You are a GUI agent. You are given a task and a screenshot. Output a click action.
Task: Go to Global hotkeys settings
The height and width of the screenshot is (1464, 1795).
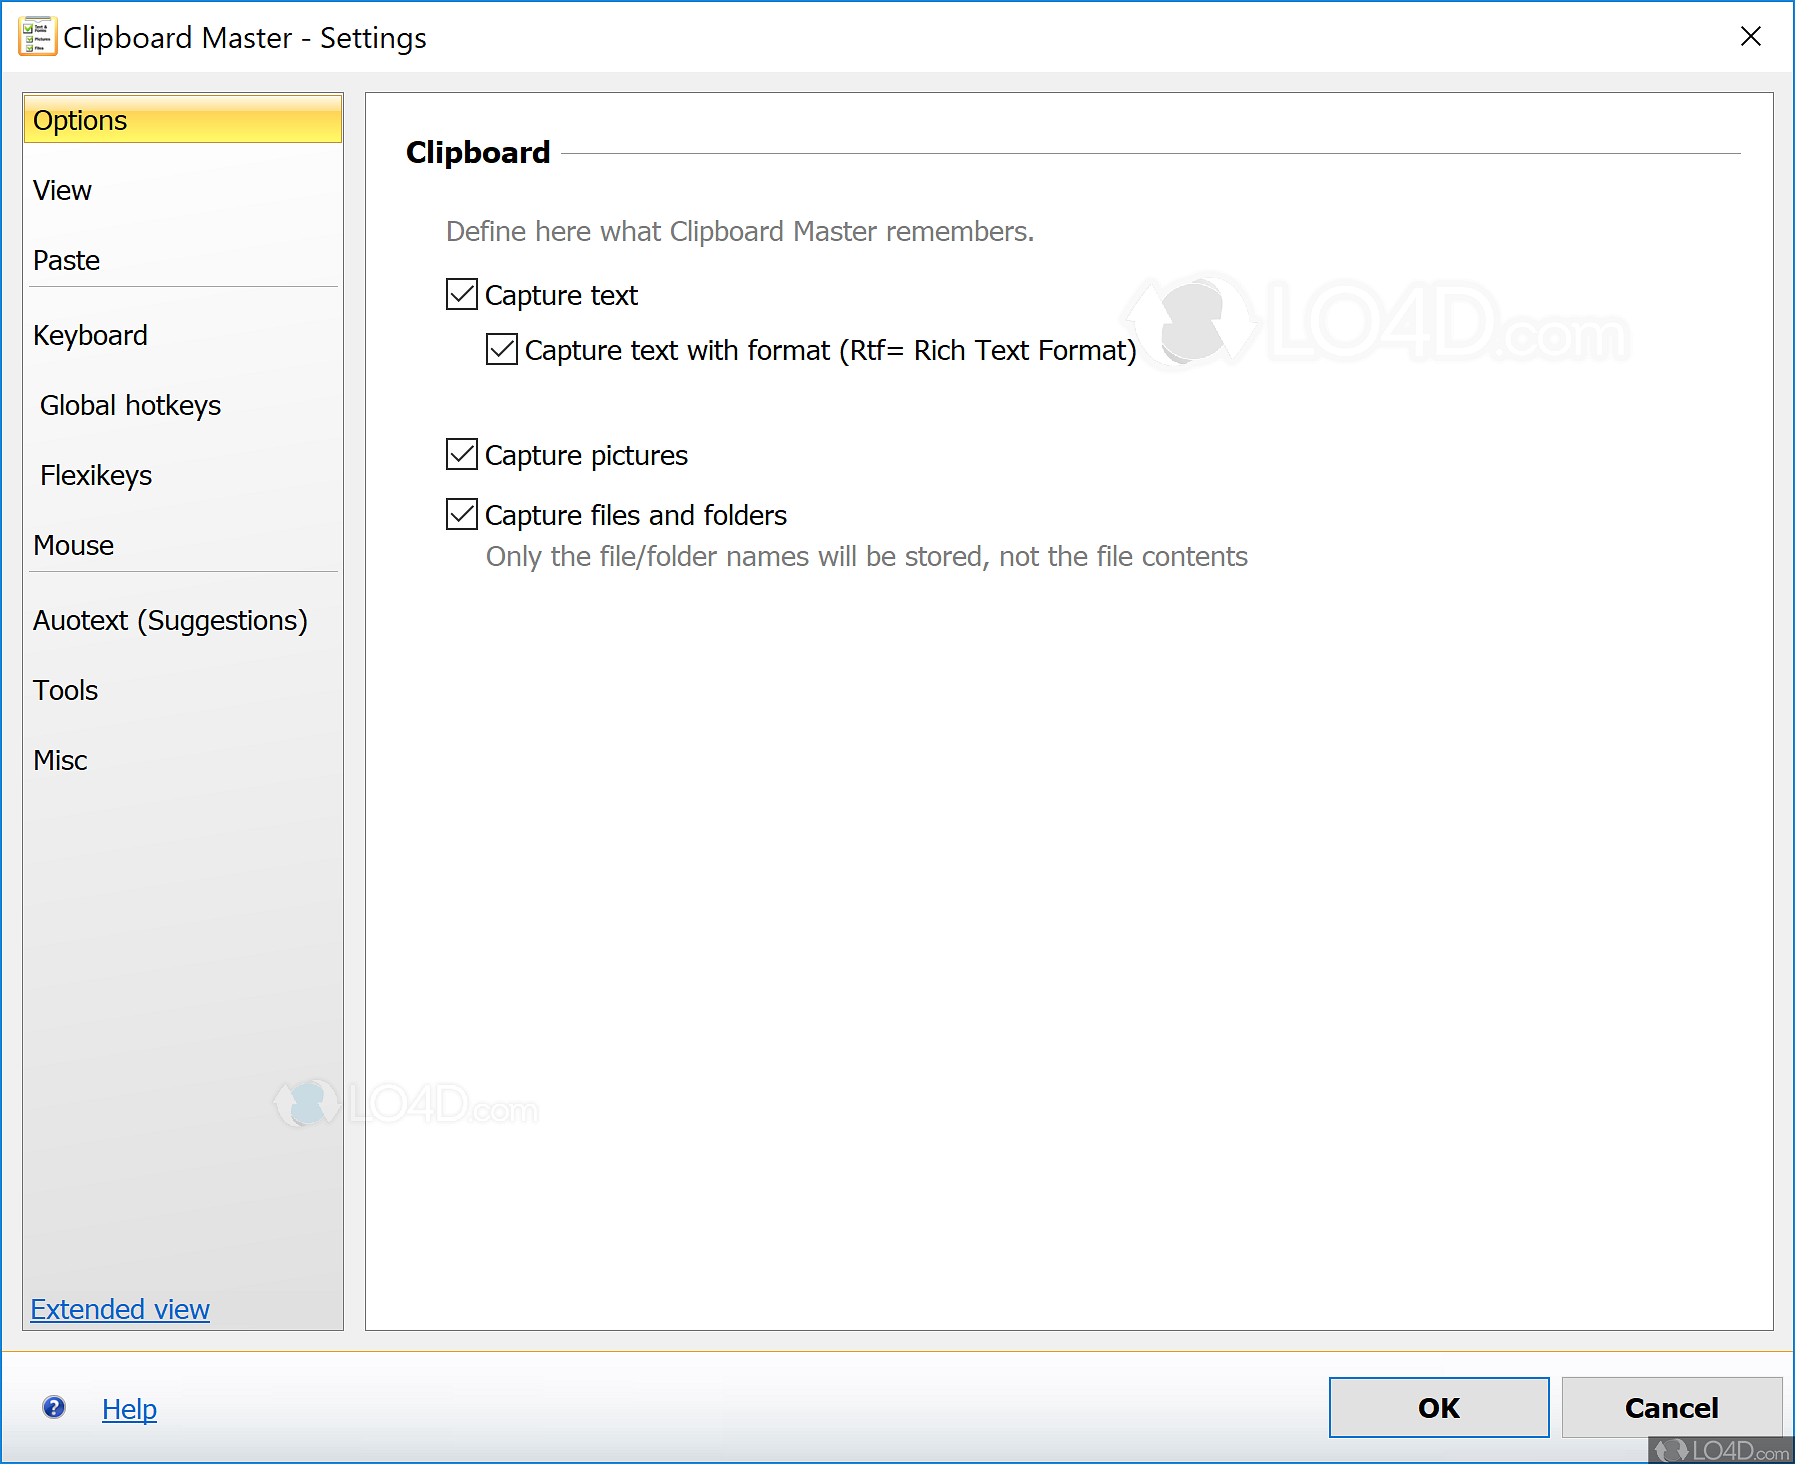[x=183, y=405]
